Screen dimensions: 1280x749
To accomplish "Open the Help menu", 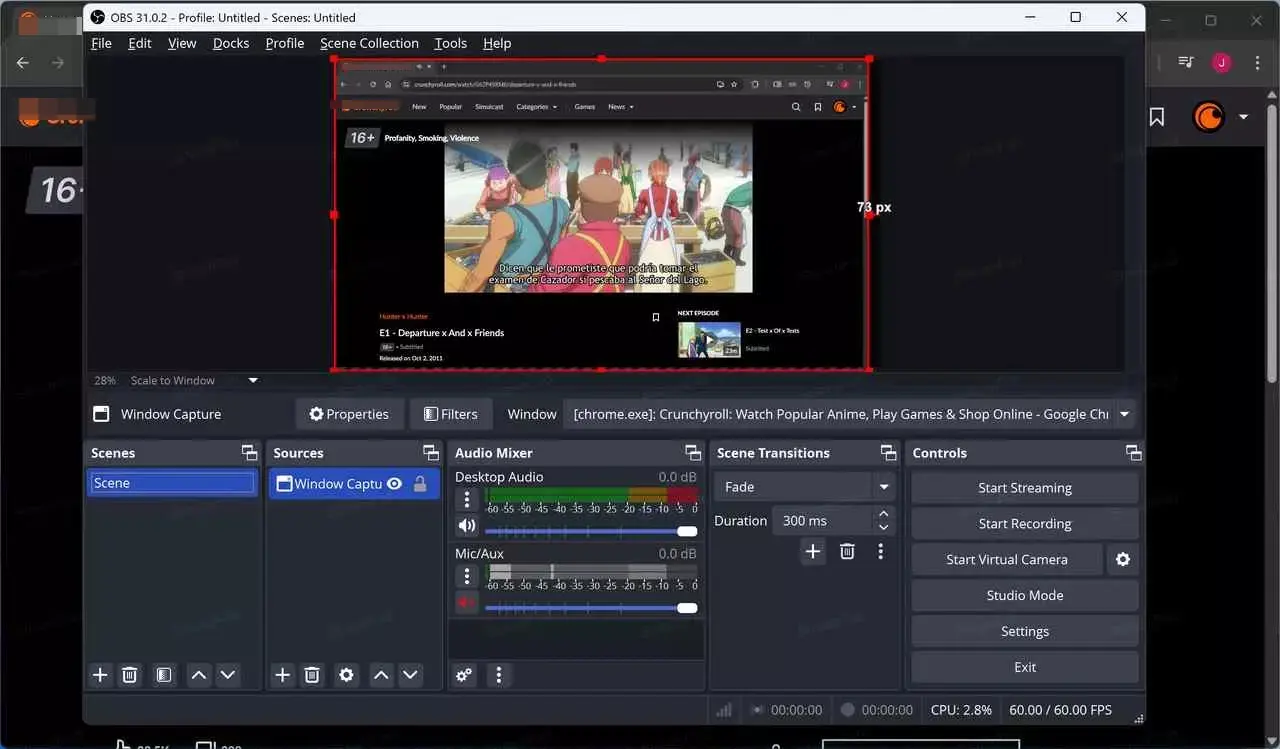I will pyautogui.click(x=497, y=43).
